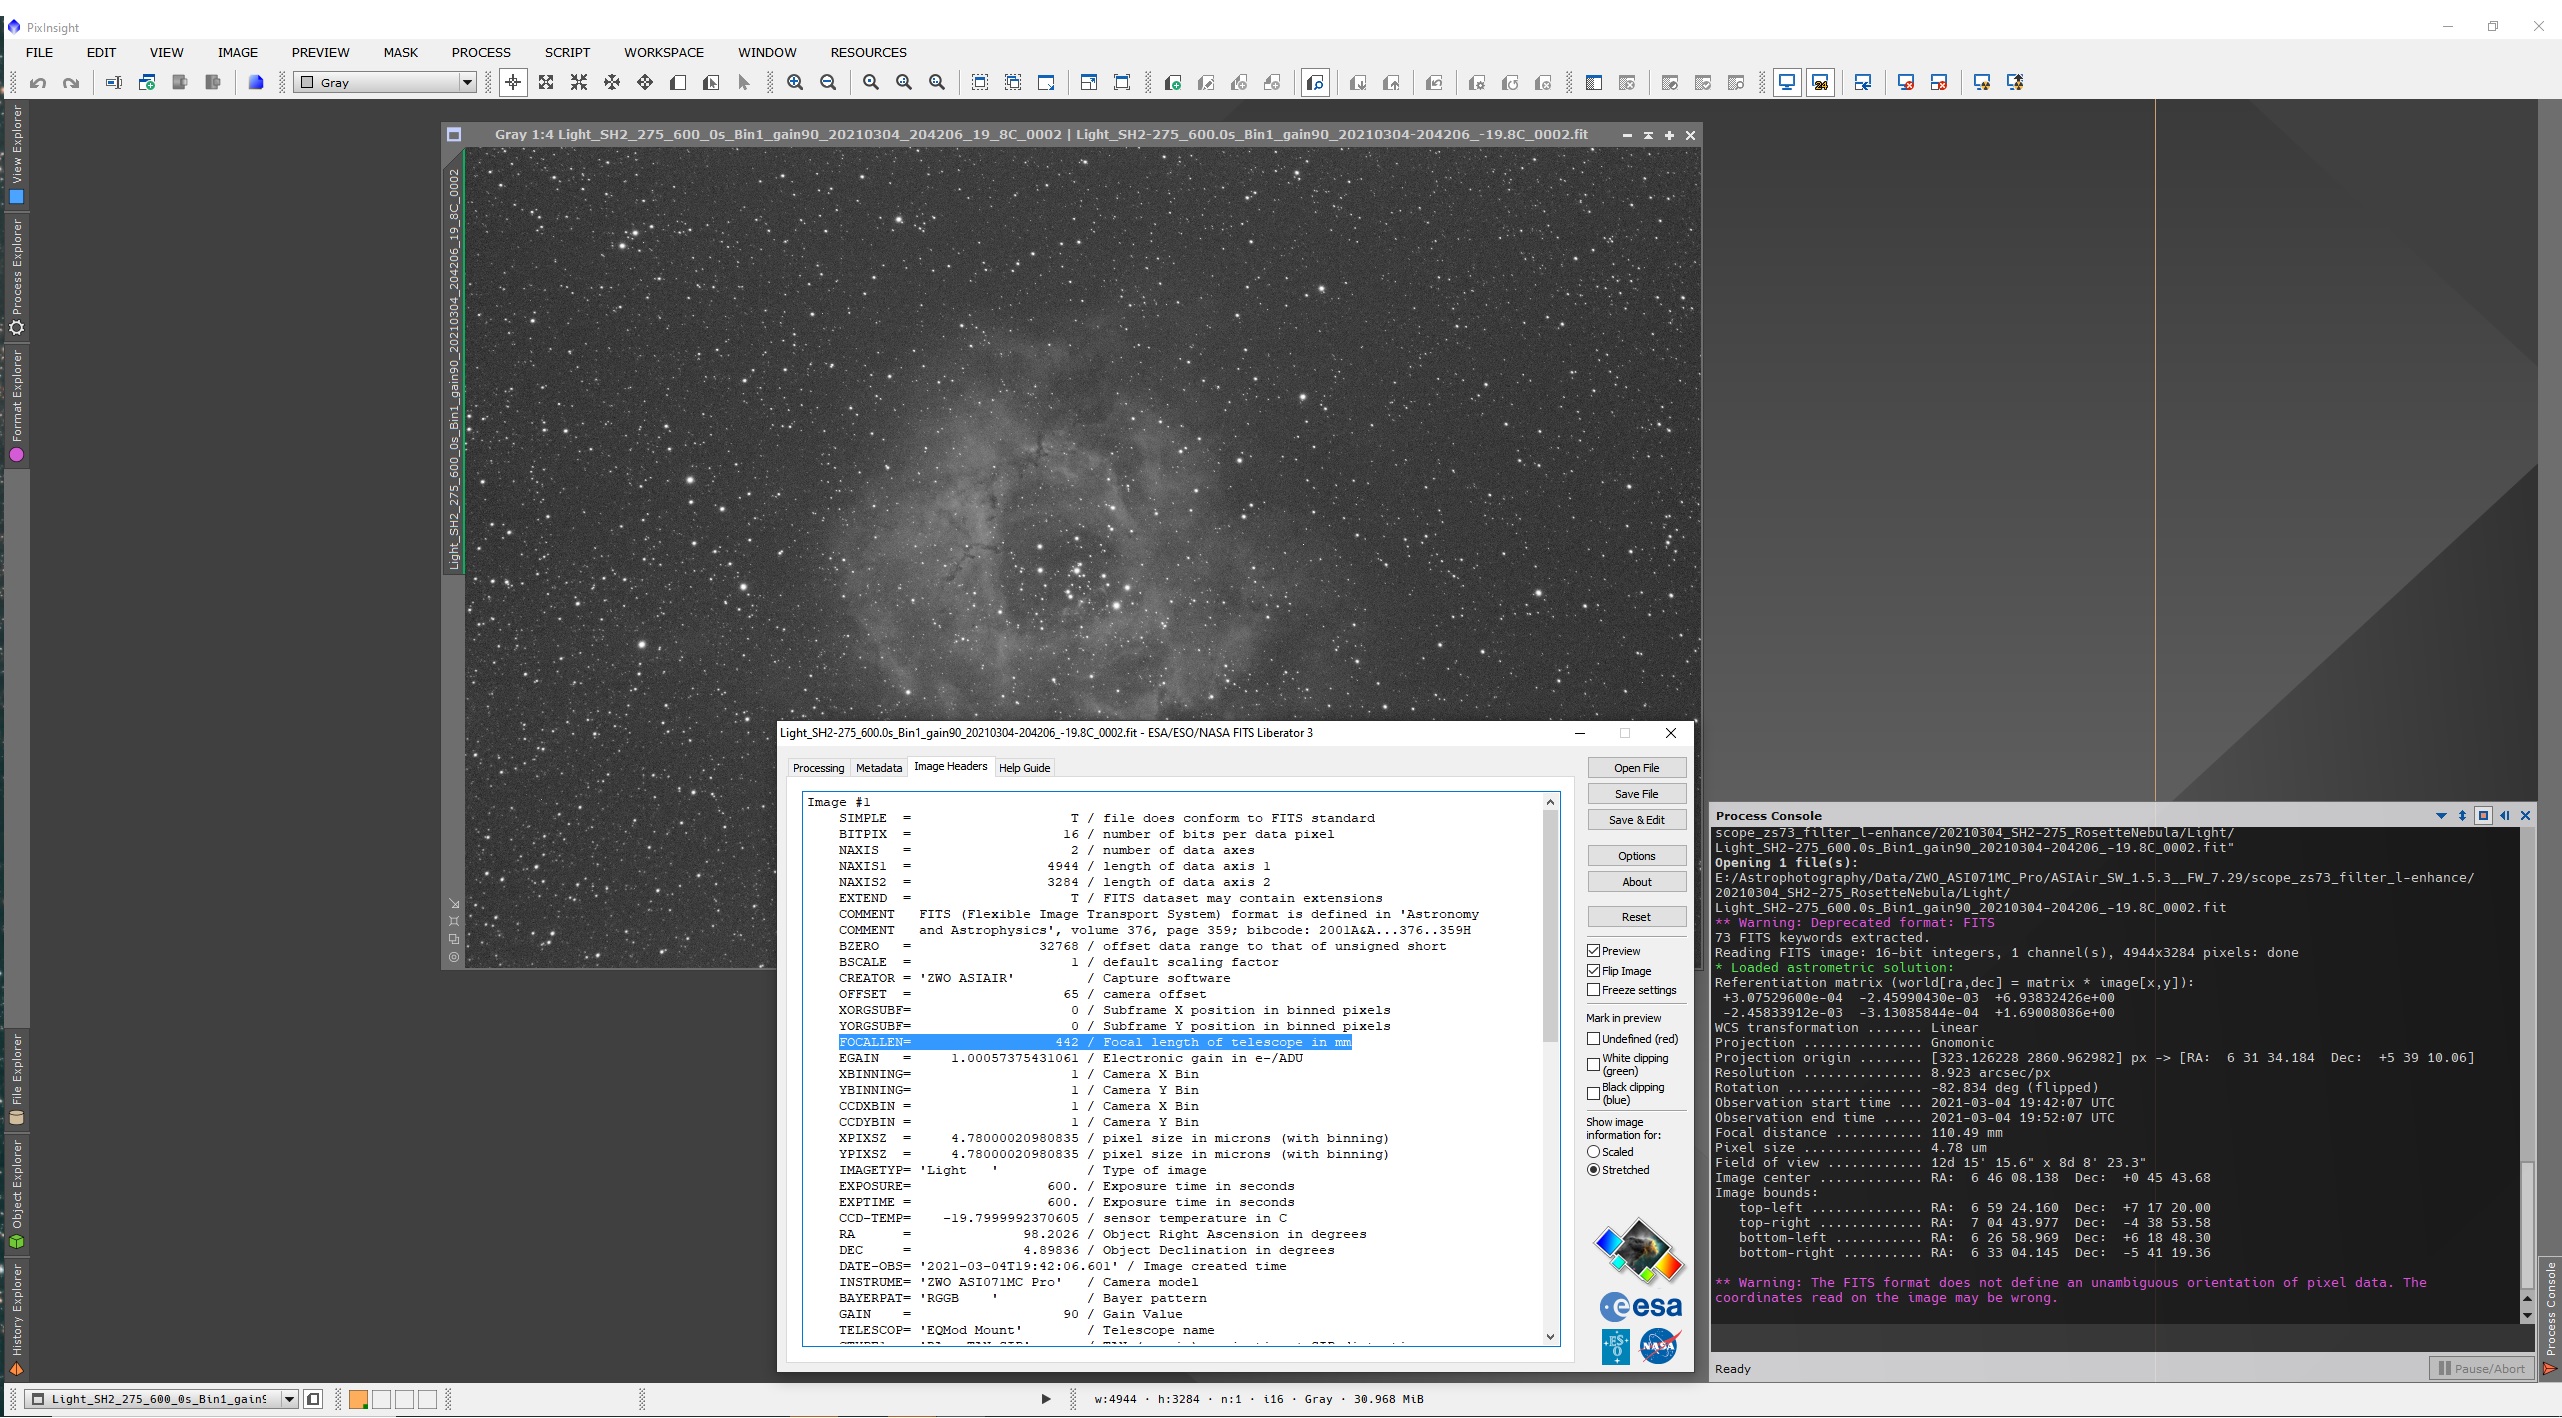The image size is (2562, 1418).
Task: Open the History Explorer side panel
Action: pyautogui.click(x=16, y=1319)
